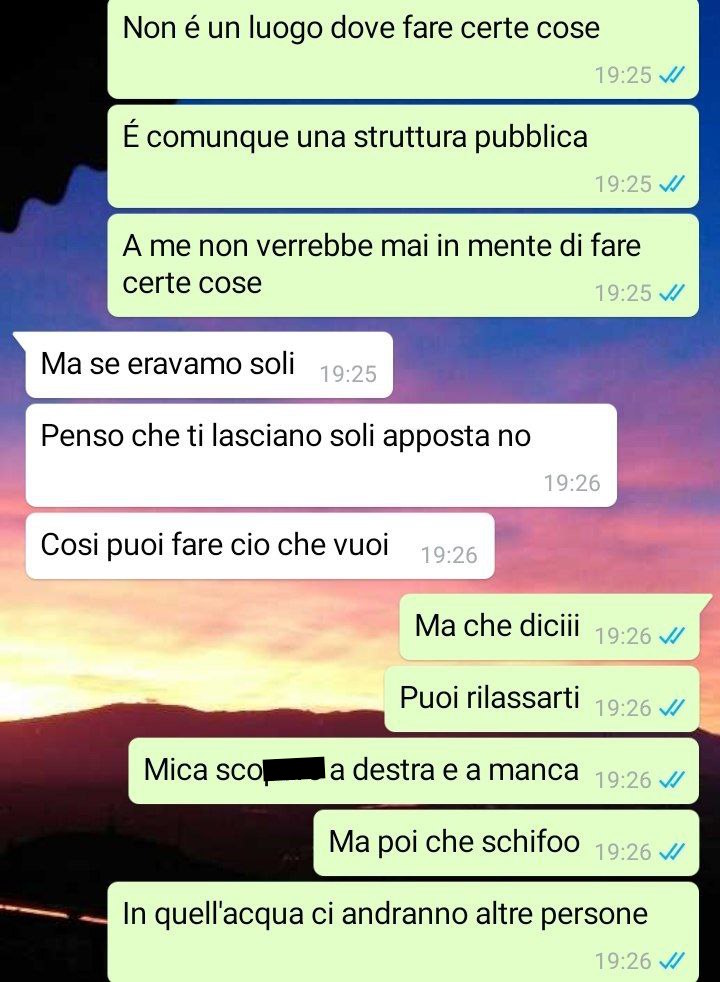Tap the read checkmarks on 'É comunque una struttura pubblica'

click(x=672, y=184)
